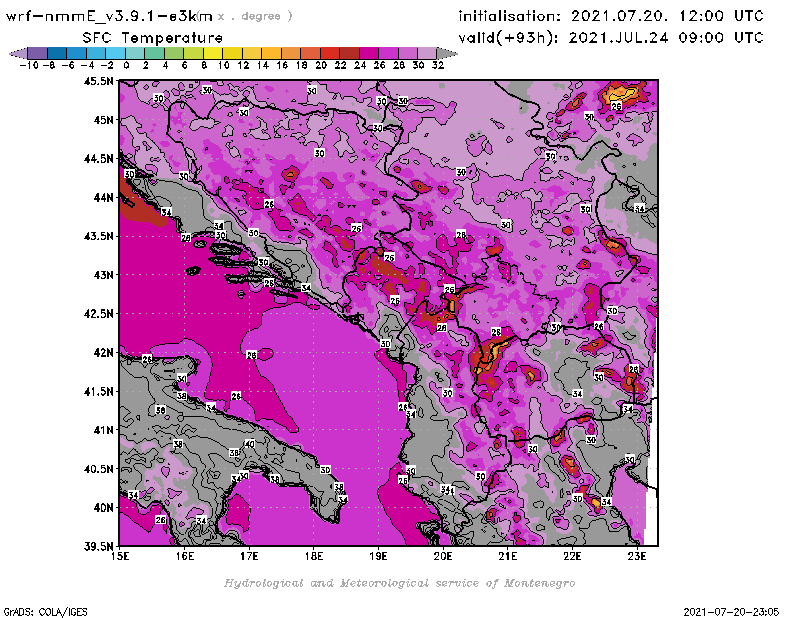This screenshot has width=800, height=618.
Task: Select the 'initialisation: 2021.07.20. 12:00 UTC' text
Action: point(611,16)
